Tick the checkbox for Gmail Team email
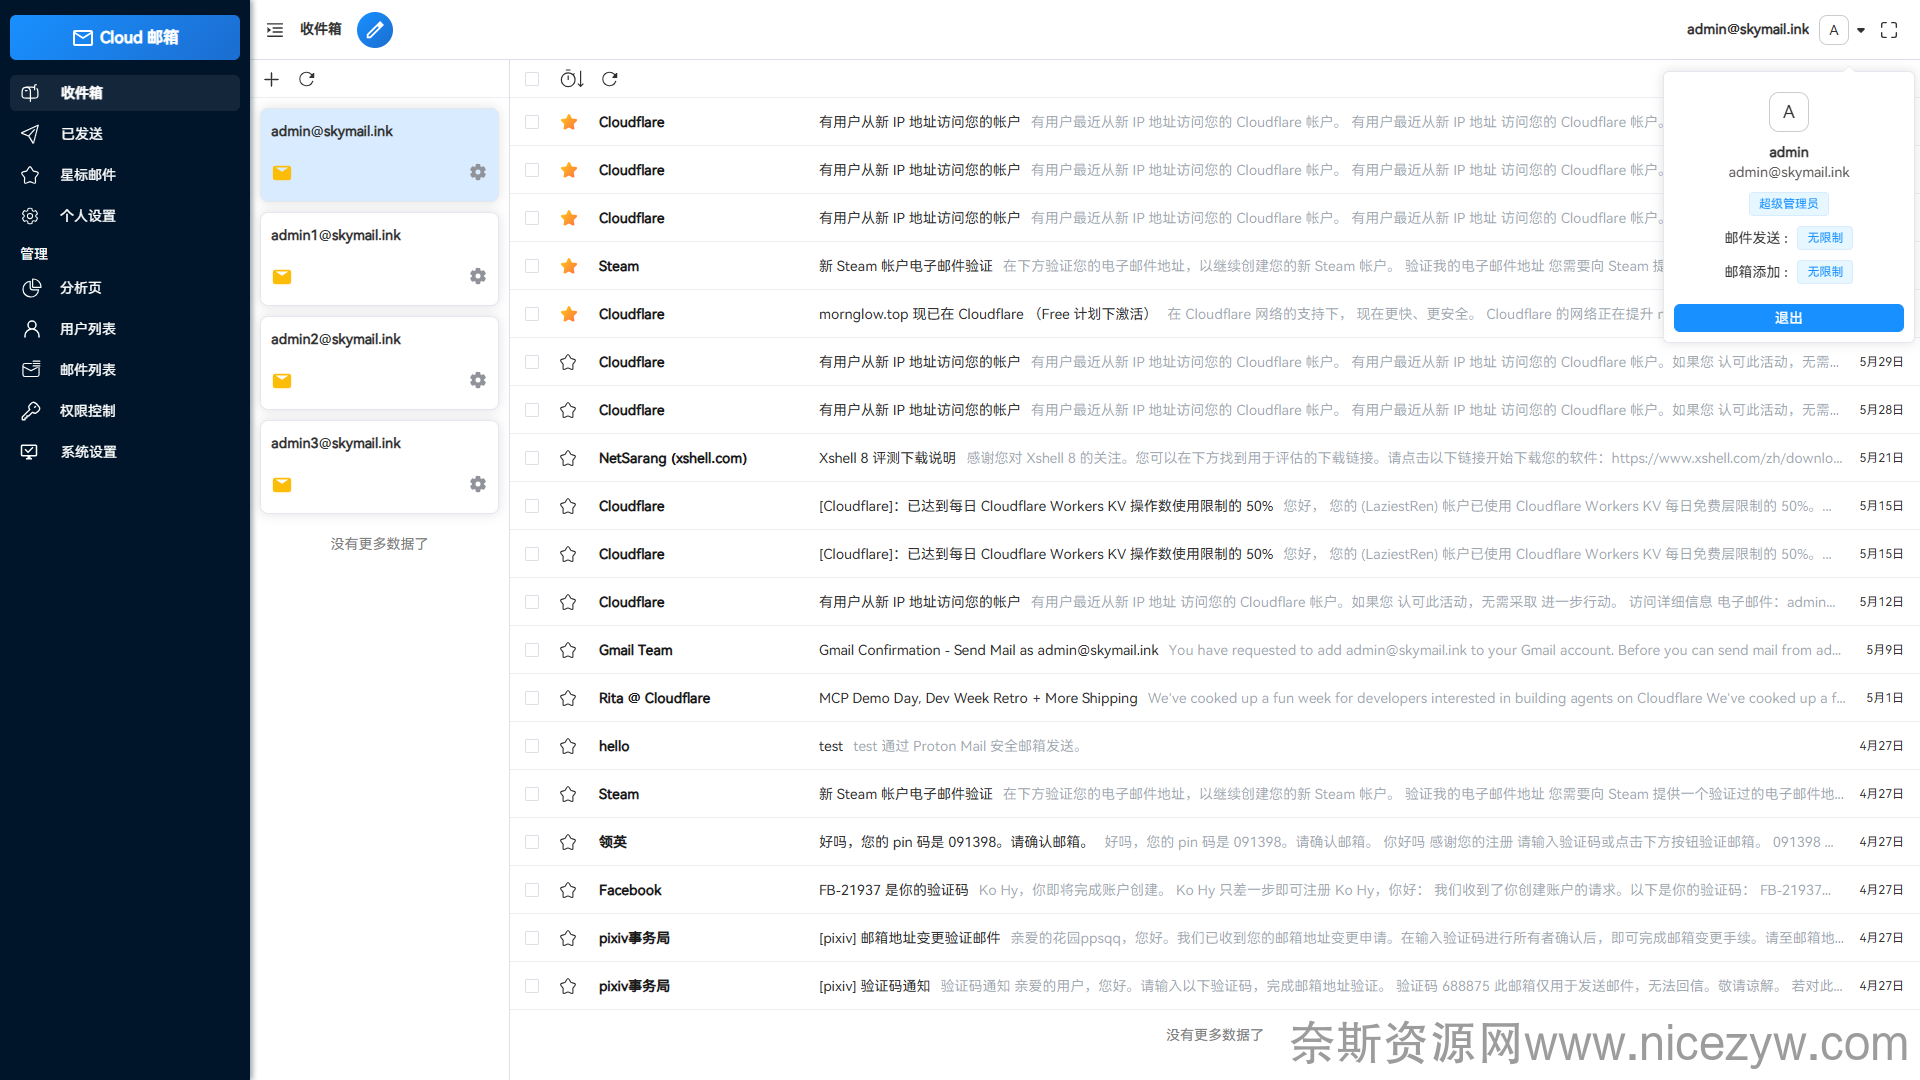Screen dimensions: 1920x1080 [532, 650]
